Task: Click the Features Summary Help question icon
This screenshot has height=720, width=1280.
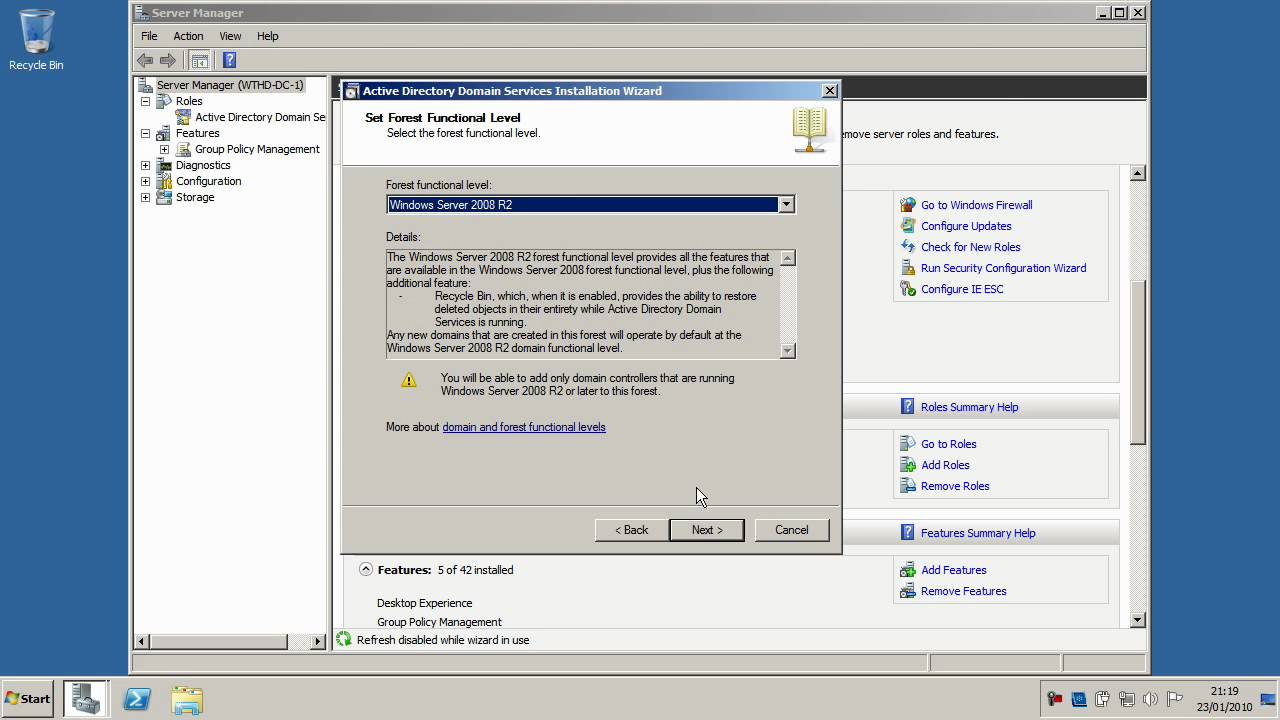Action: [x=908, y=533]
